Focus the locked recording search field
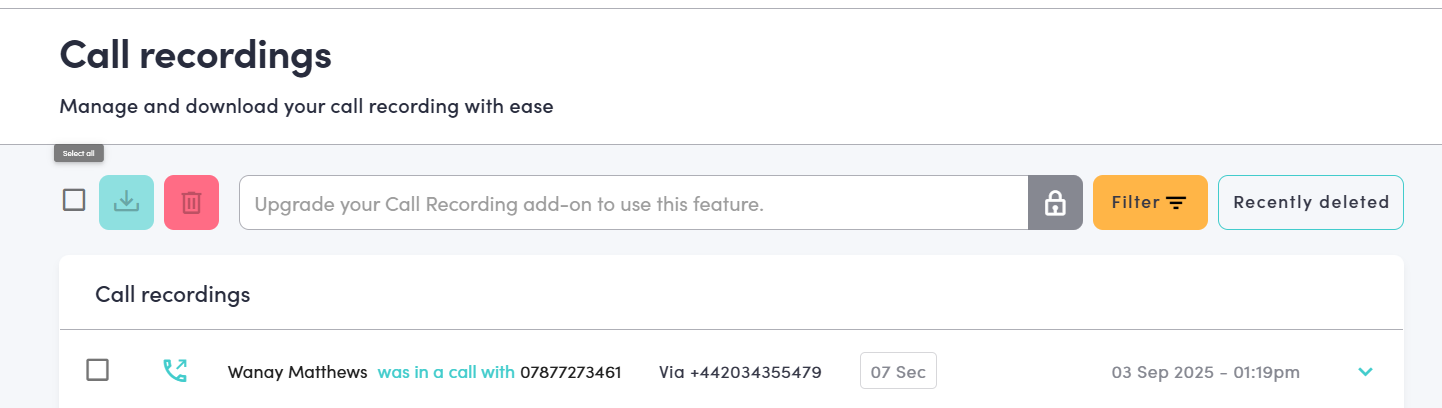This screenshot has width=1442, height=408. coord(634,203)
